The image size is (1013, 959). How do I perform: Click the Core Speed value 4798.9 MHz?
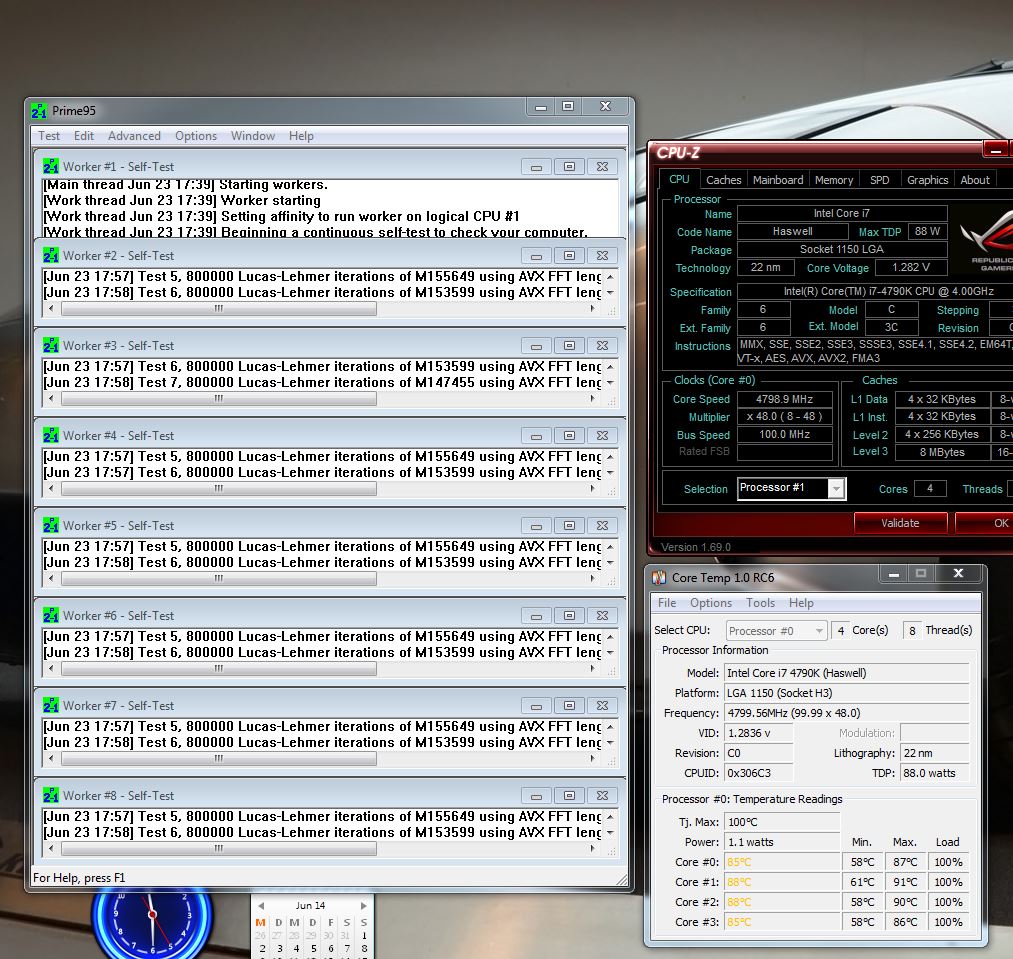[784, 399]
